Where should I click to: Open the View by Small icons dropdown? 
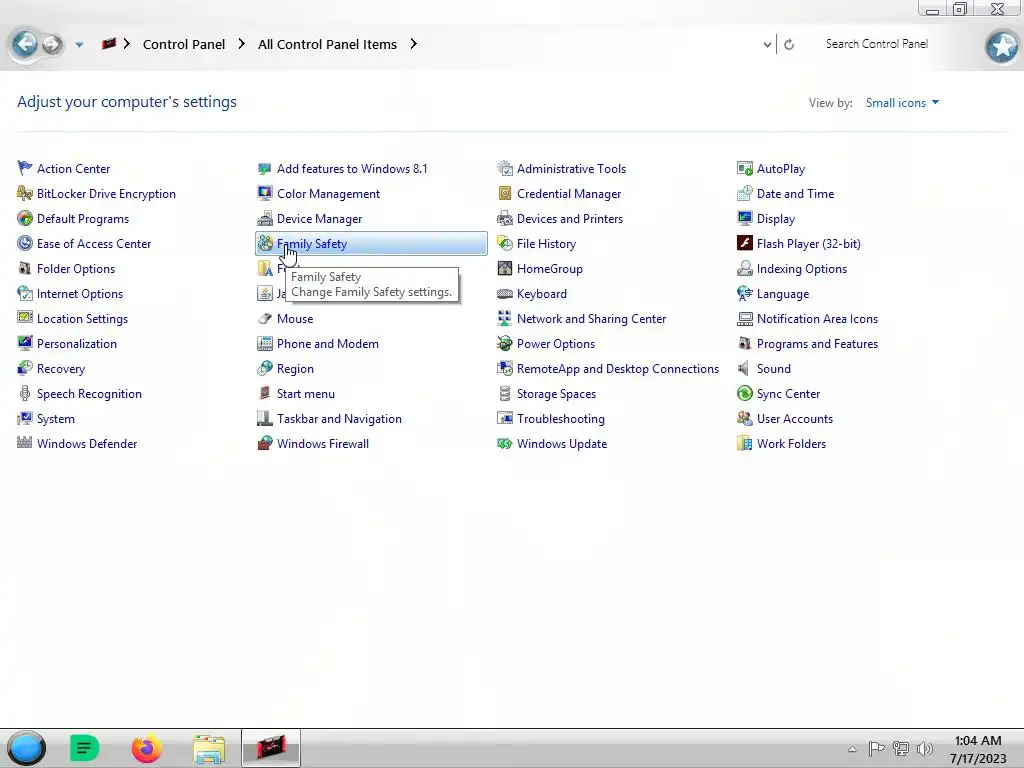coord(902,103)
